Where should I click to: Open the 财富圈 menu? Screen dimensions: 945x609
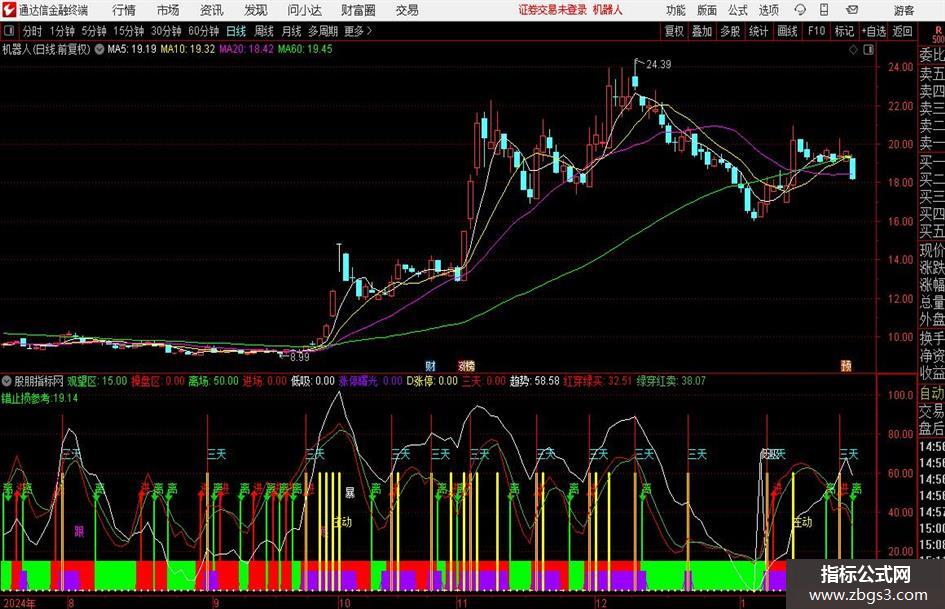click(x=358, y=10)
